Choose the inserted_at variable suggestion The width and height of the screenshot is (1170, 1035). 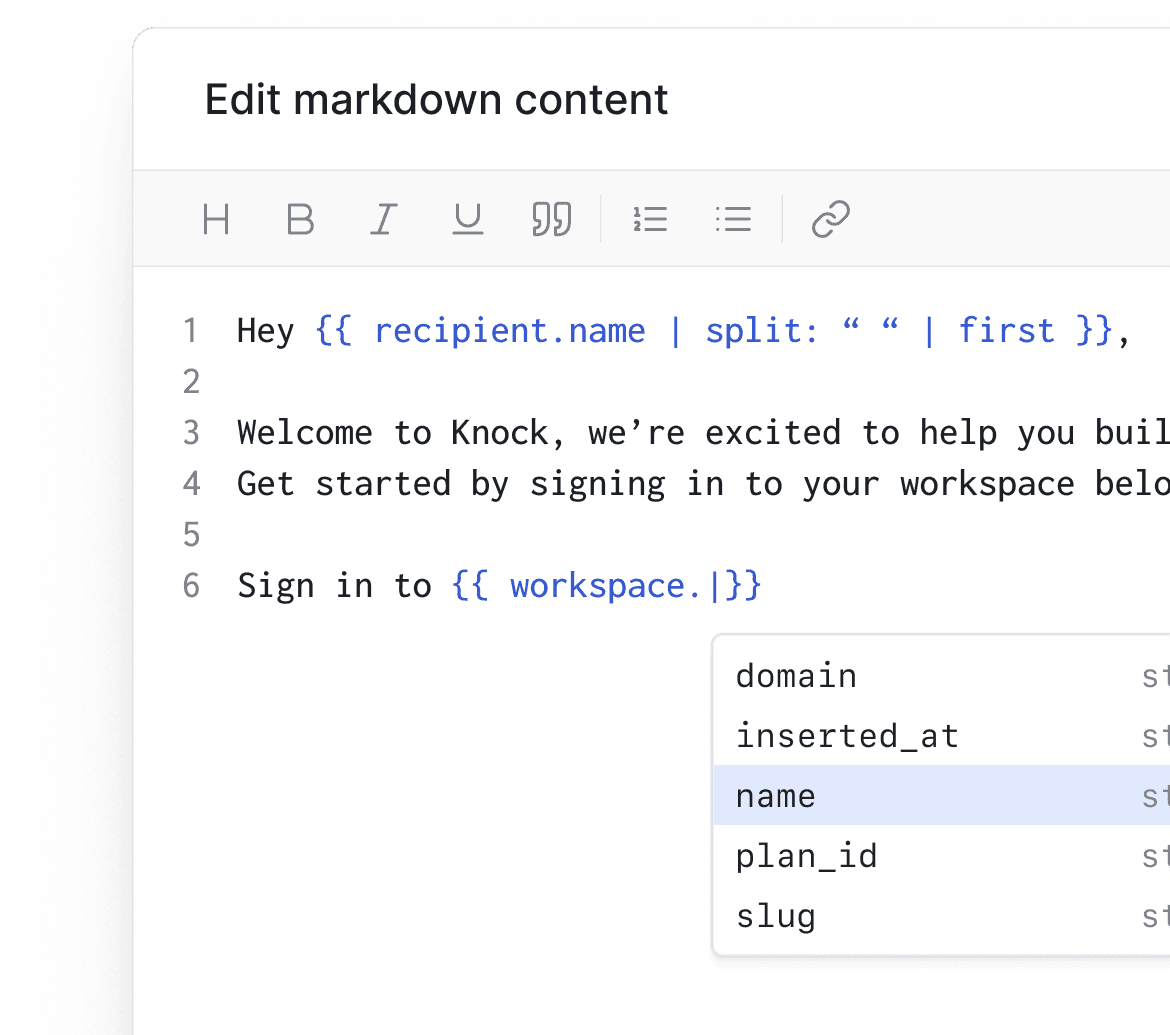pyautogui.click(x=847, y=736)
